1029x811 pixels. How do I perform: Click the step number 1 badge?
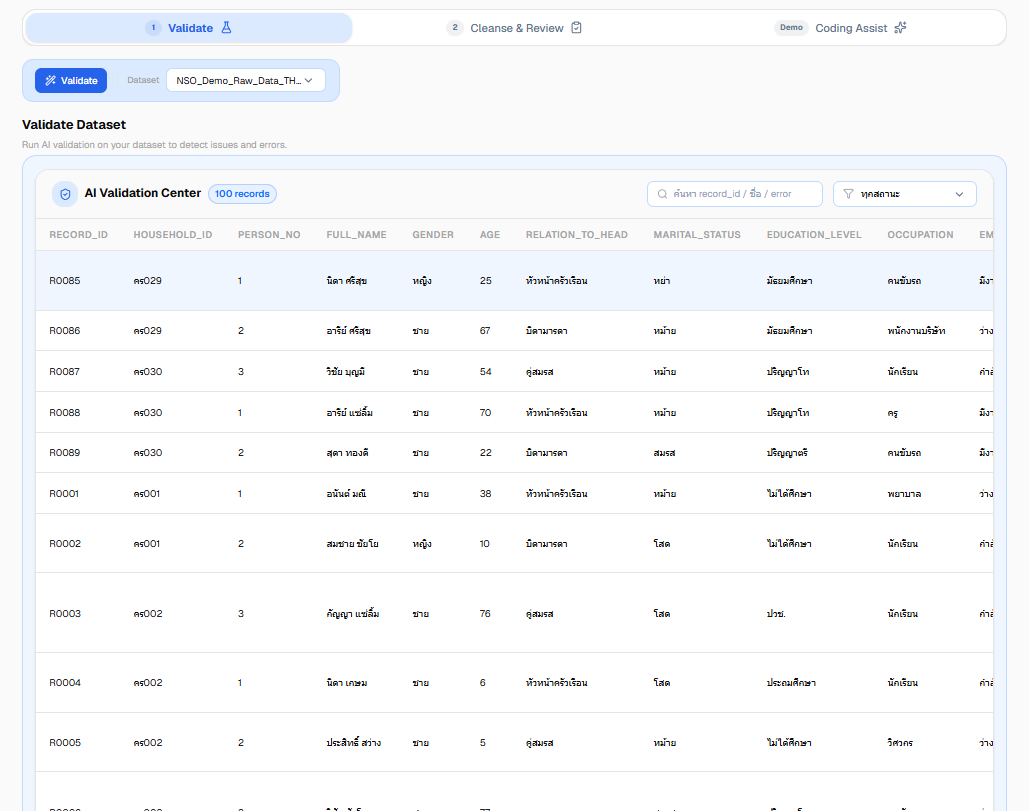[x=153, y=28]
